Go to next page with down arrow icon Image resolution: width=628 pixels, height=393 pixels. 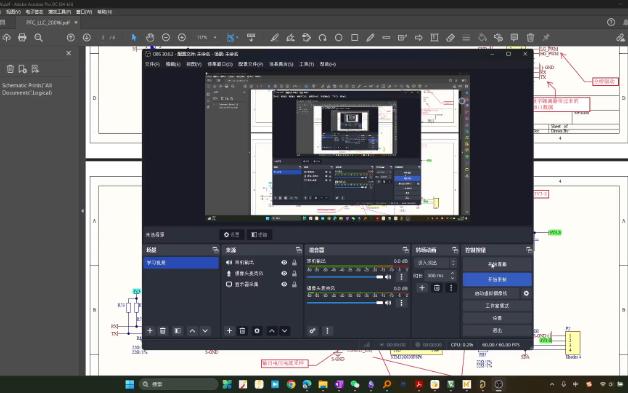coord(87,38)
